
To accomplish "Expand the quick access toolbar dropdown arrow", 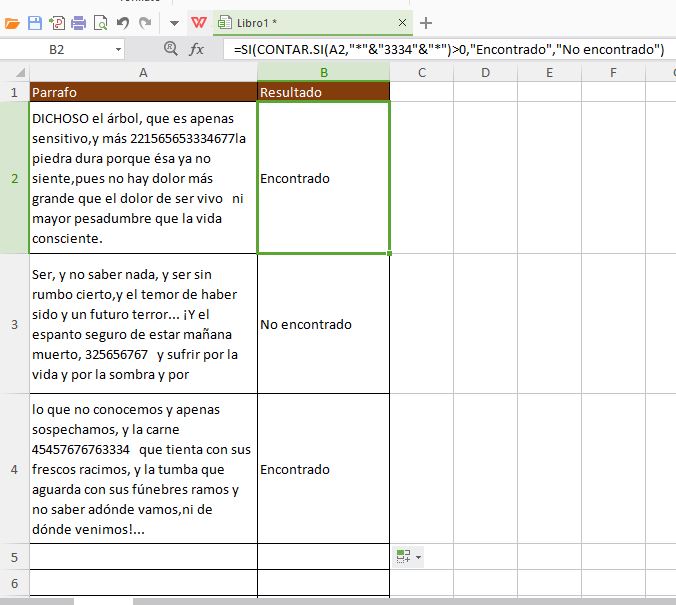I will coord(174,23).
